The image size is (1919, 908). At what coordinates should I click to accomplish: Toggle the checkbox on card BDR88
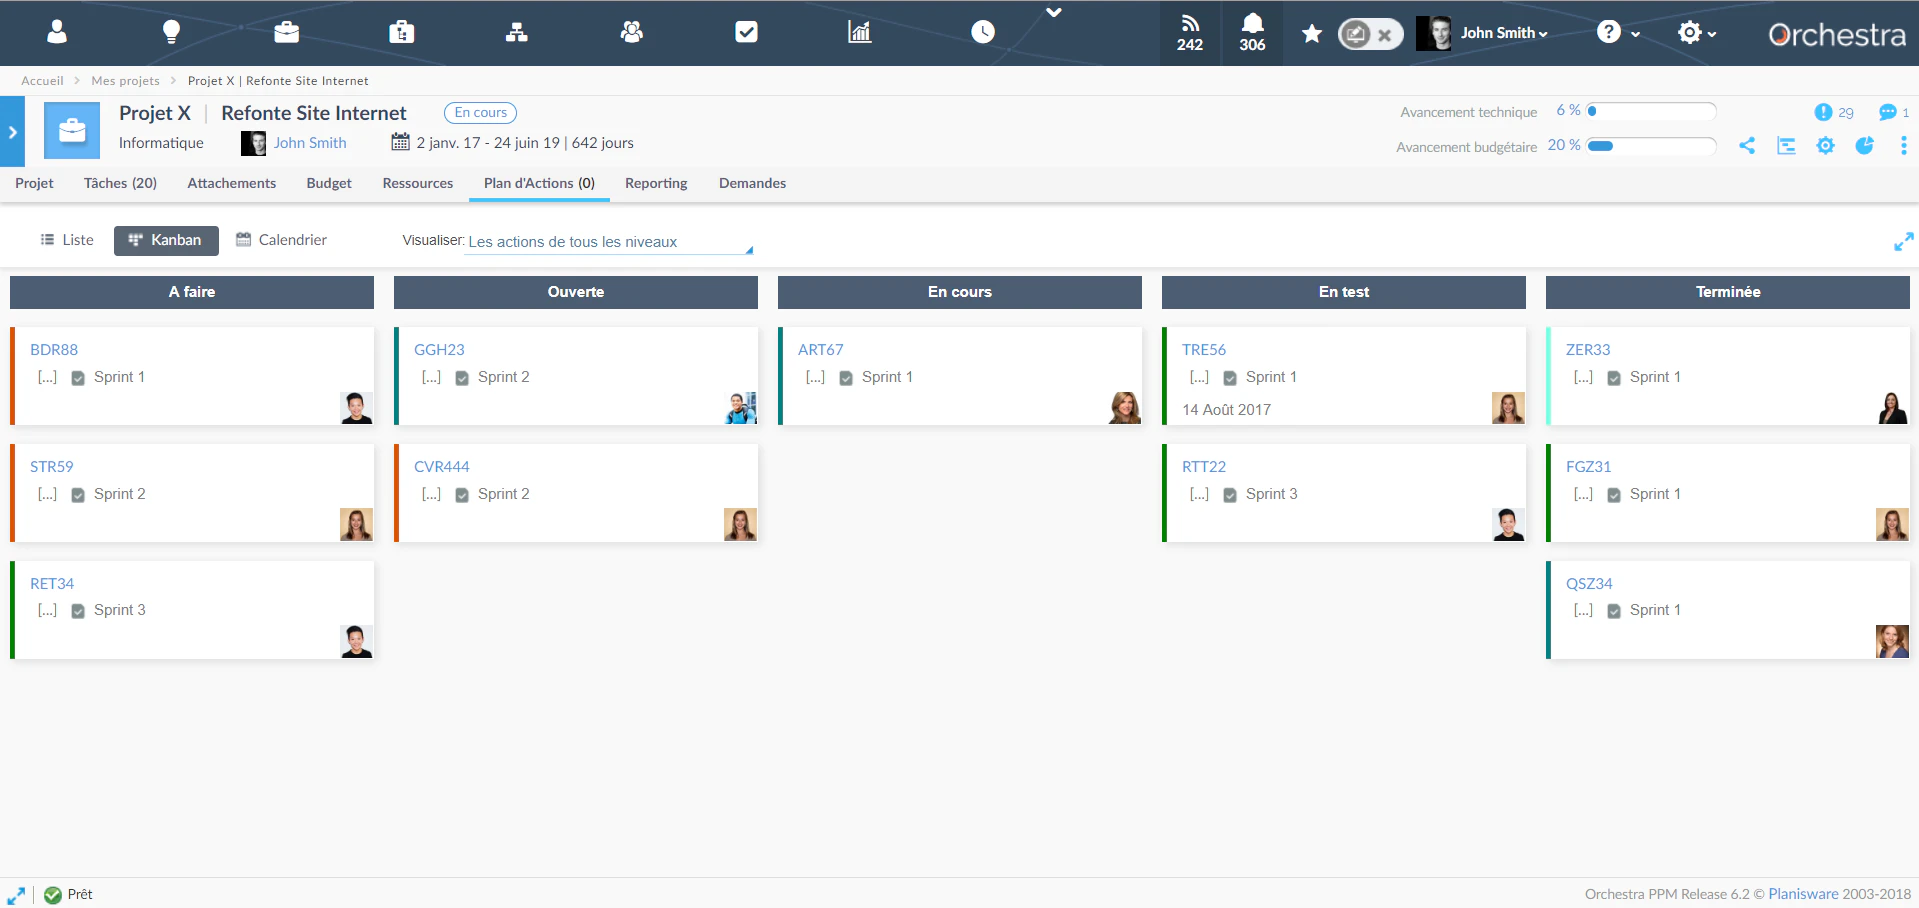click(78, 378)
